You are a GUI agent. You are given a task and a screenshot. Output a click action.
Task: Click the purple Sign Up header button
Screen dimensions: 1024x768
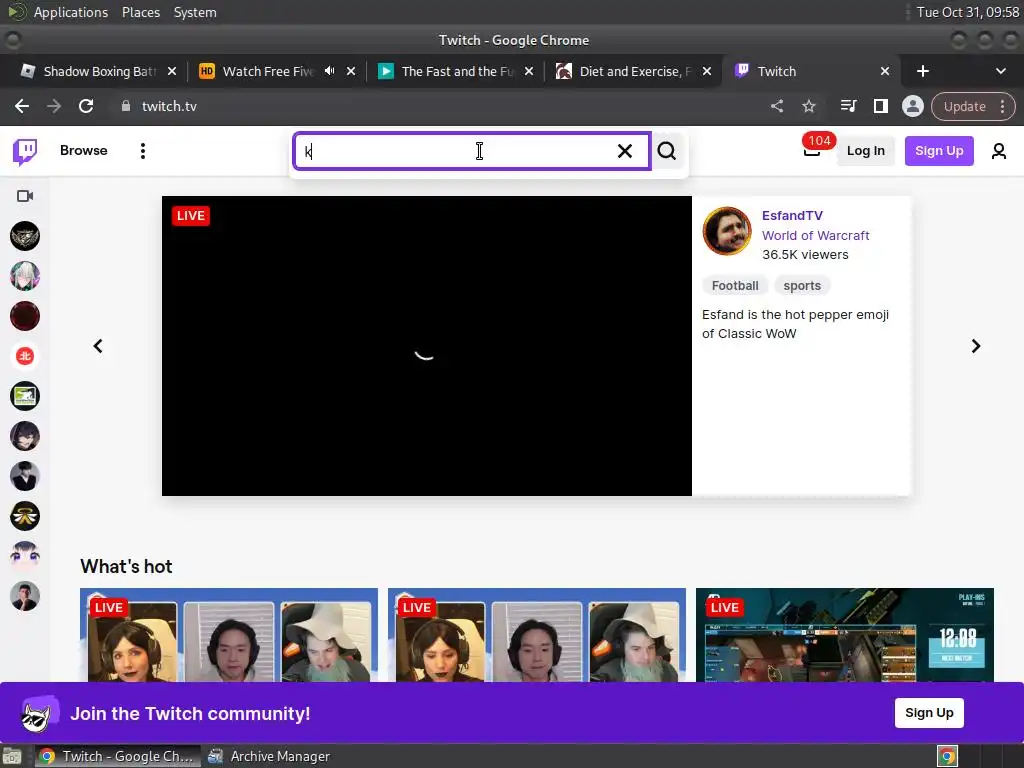(x=938, y=151)
